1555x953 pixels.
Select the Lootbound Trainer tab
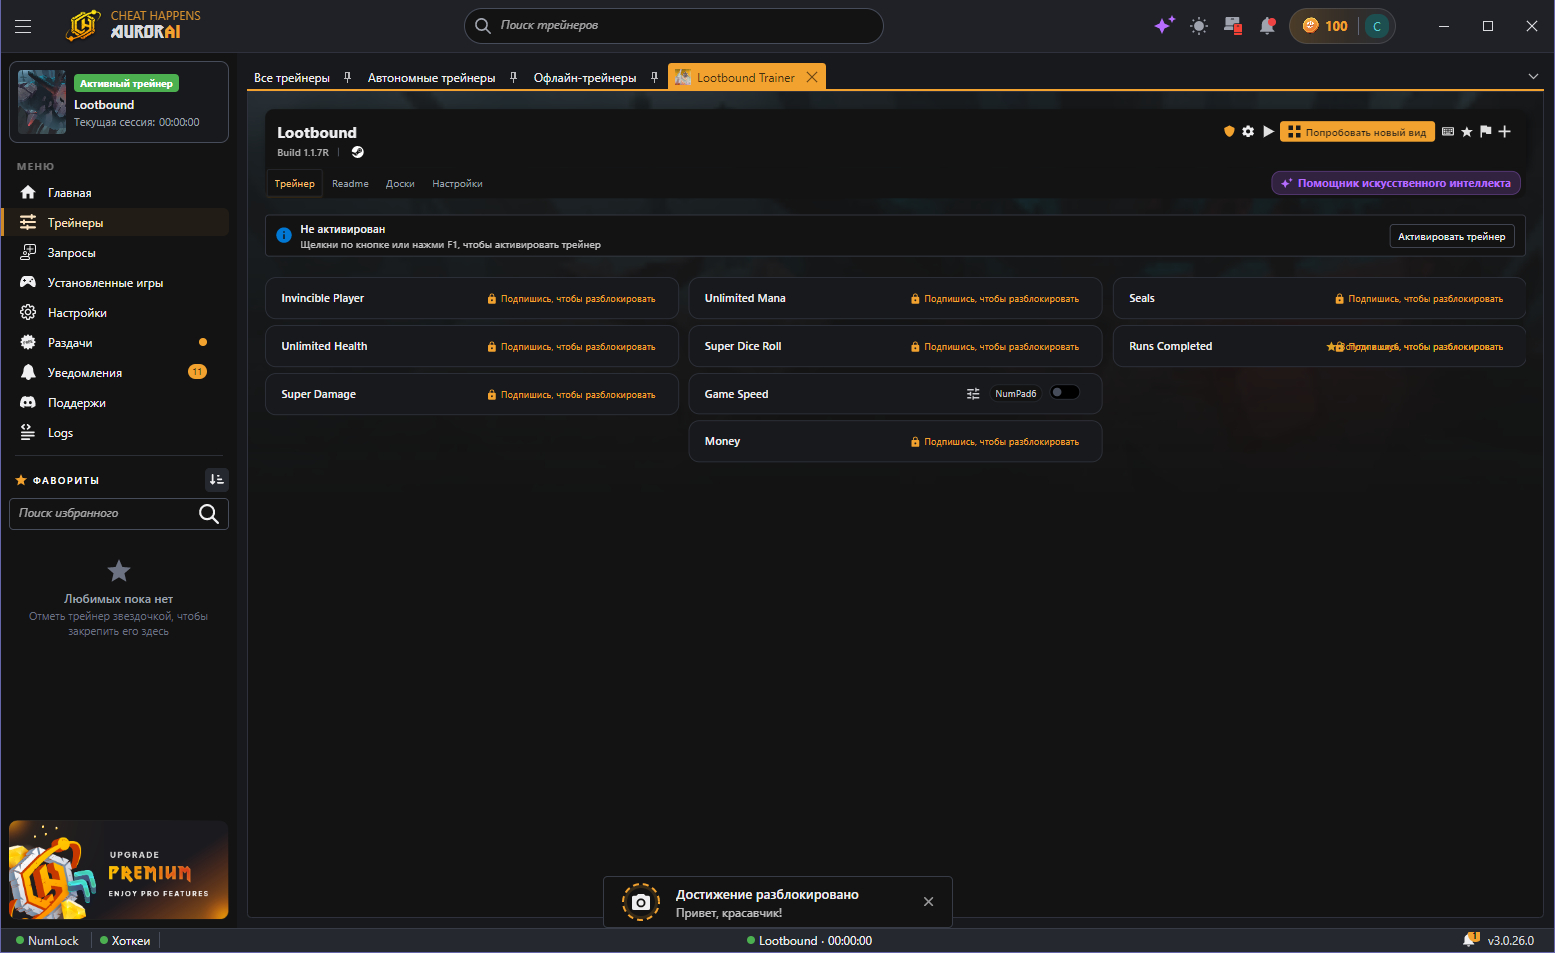coord(746,78)
